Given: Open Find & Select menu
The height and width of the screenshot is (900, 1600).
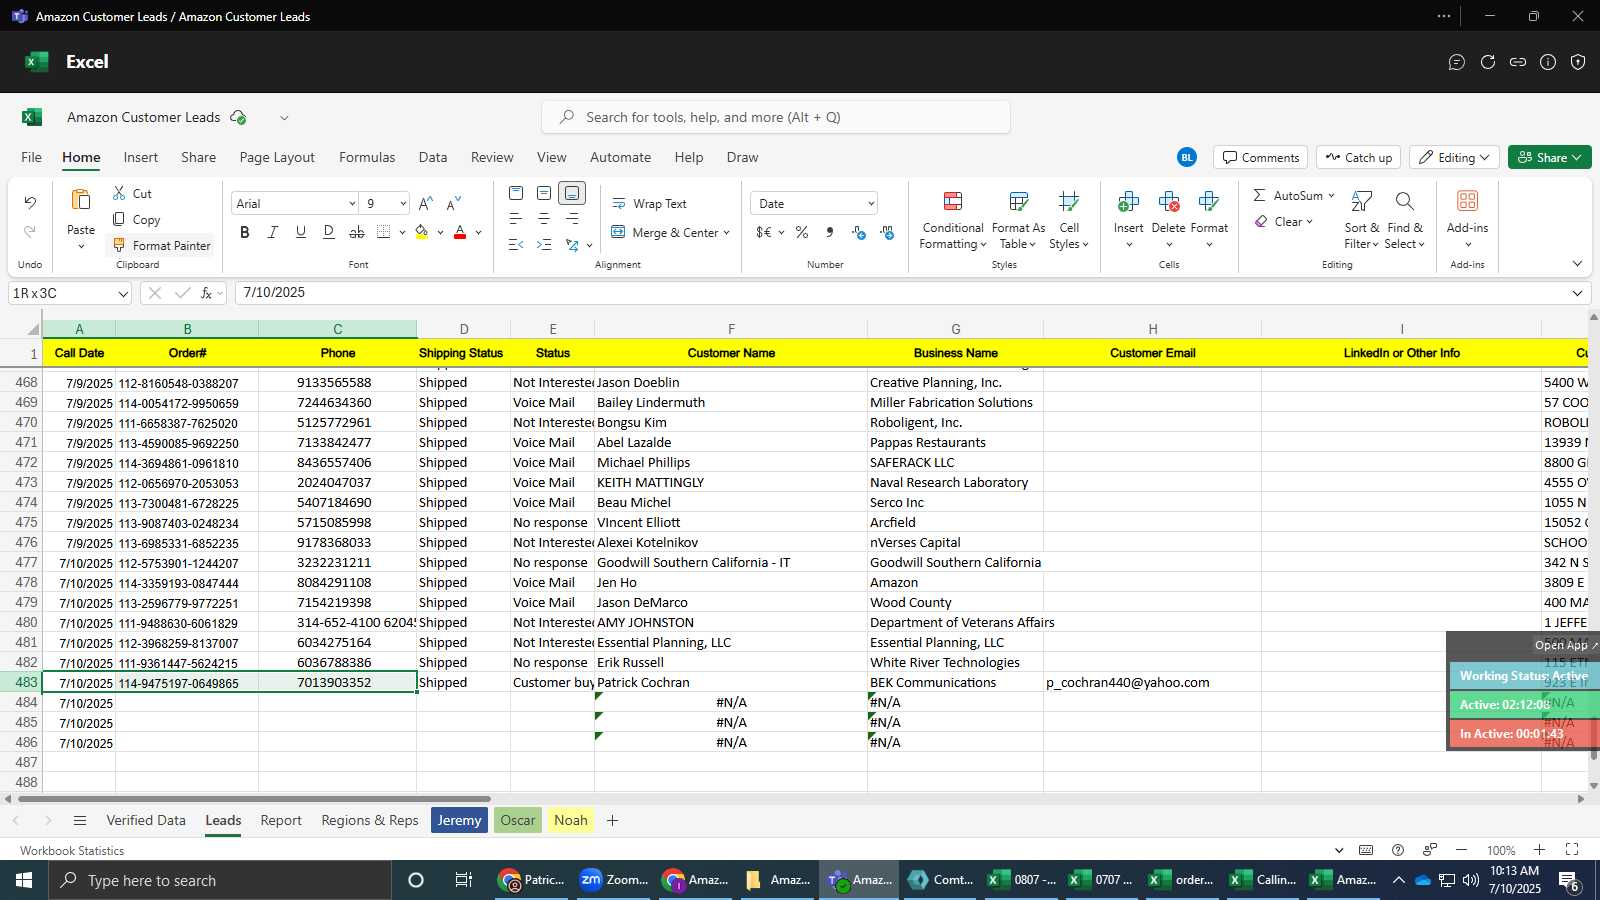Looking at the screenshot, I should 1404,221.
